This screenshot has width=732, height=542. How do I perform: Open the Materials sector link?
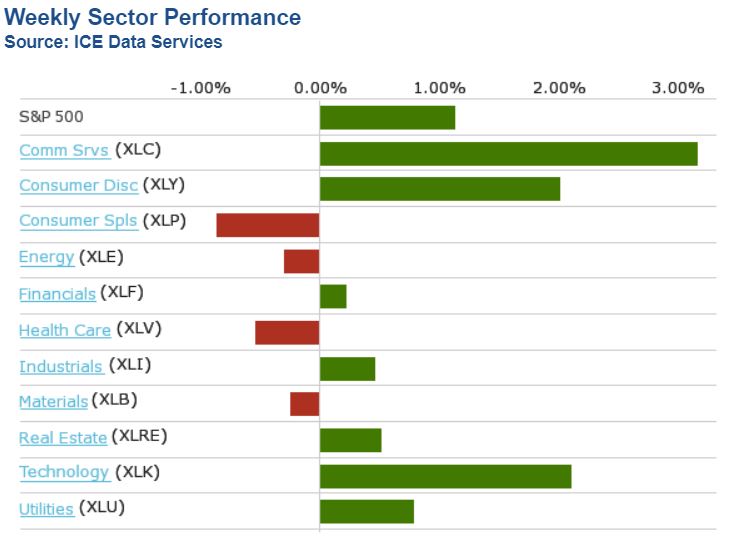pos(53,401)
